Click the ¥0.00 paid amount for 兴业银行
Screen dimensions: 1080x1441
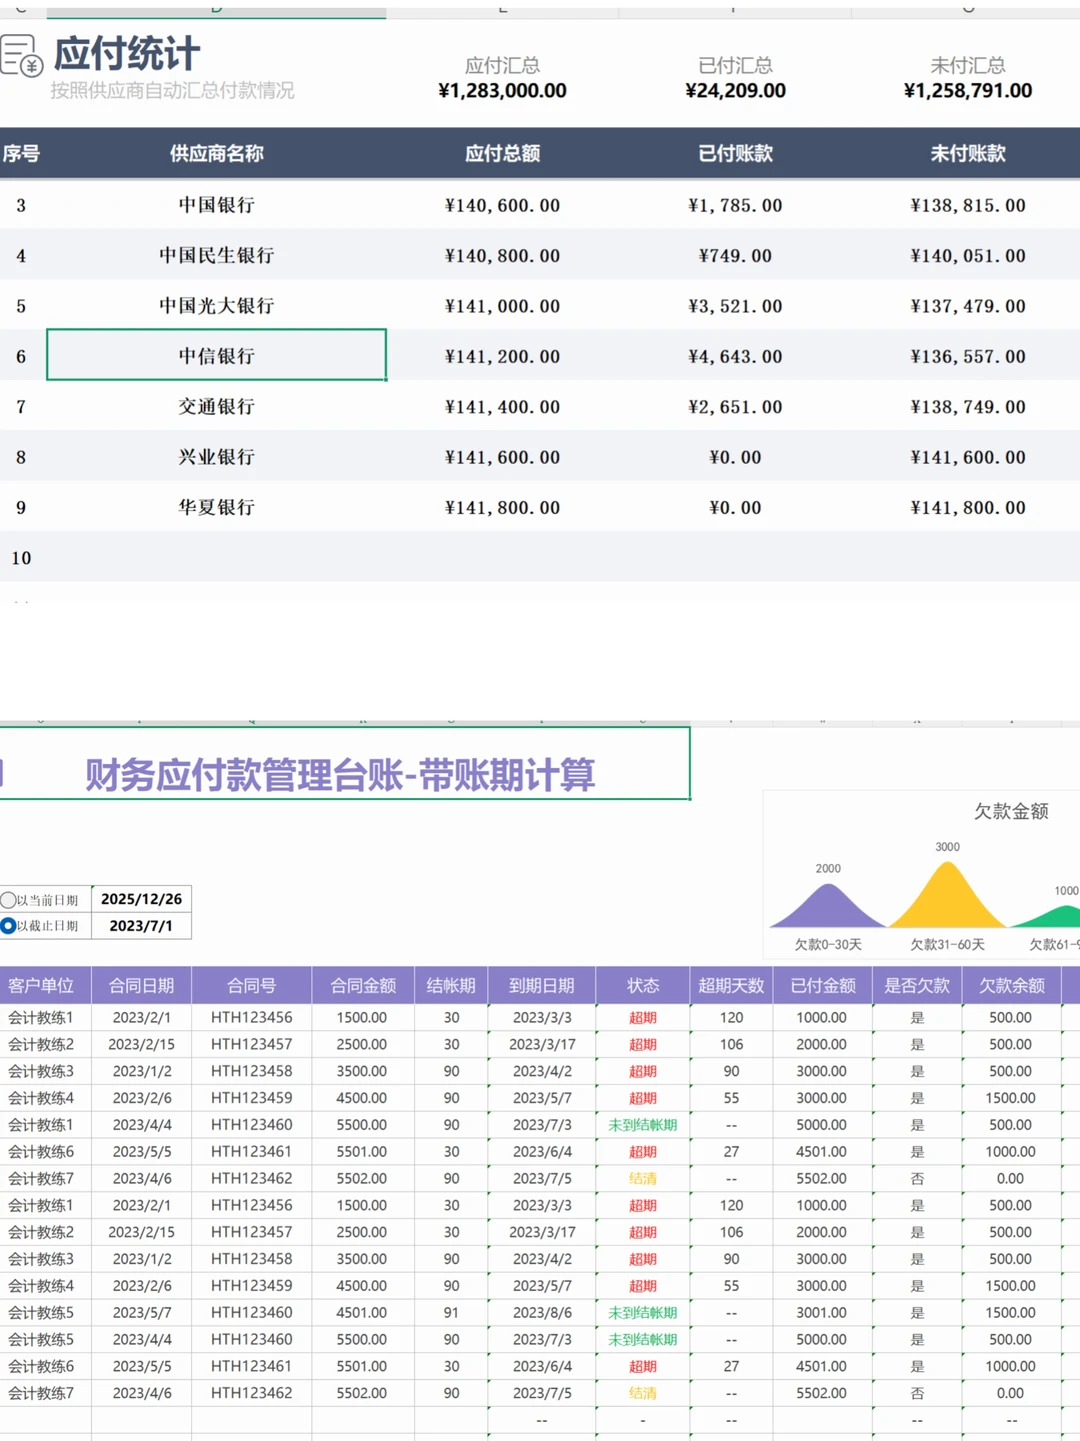735,457
